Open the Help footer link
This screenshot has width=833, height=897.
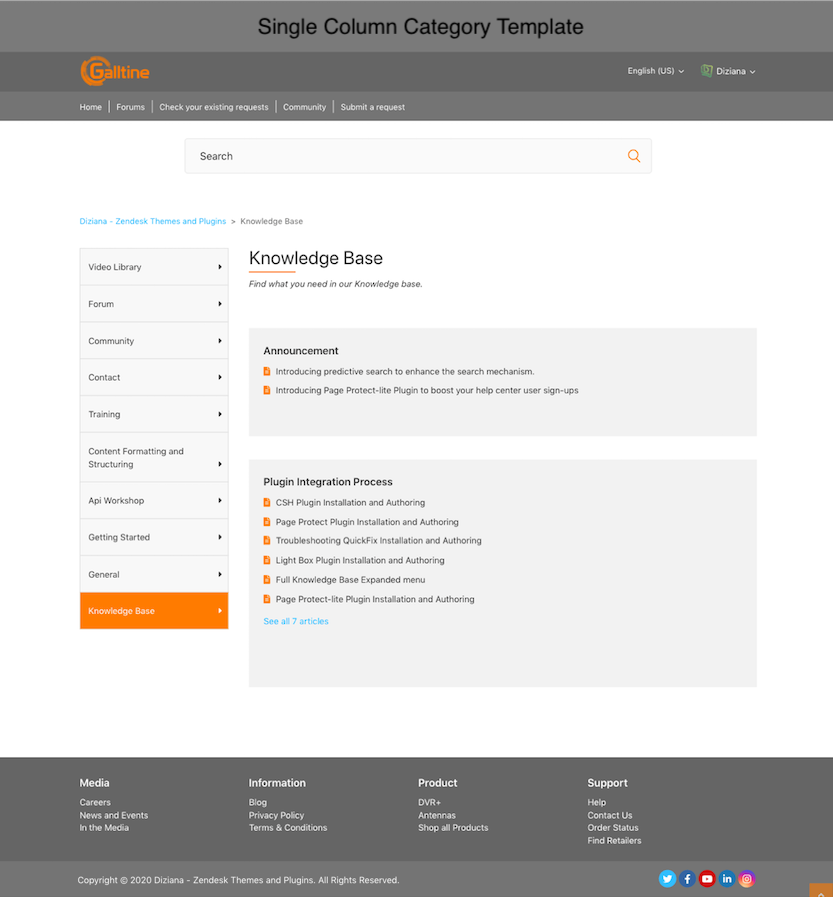coord(596,803)
